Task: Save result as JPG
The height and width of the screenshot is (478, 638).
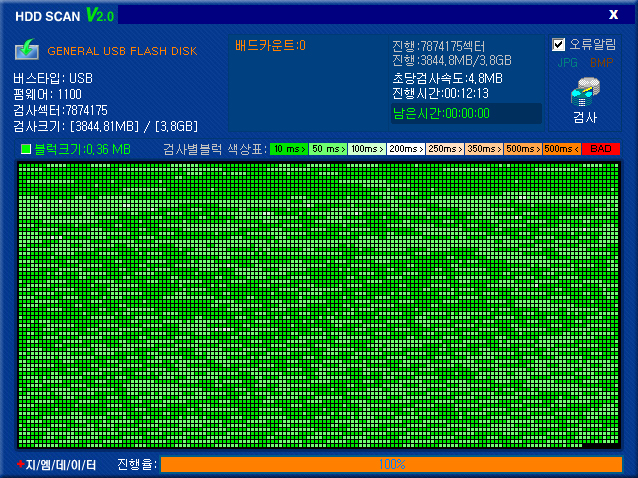Action: 568,63
